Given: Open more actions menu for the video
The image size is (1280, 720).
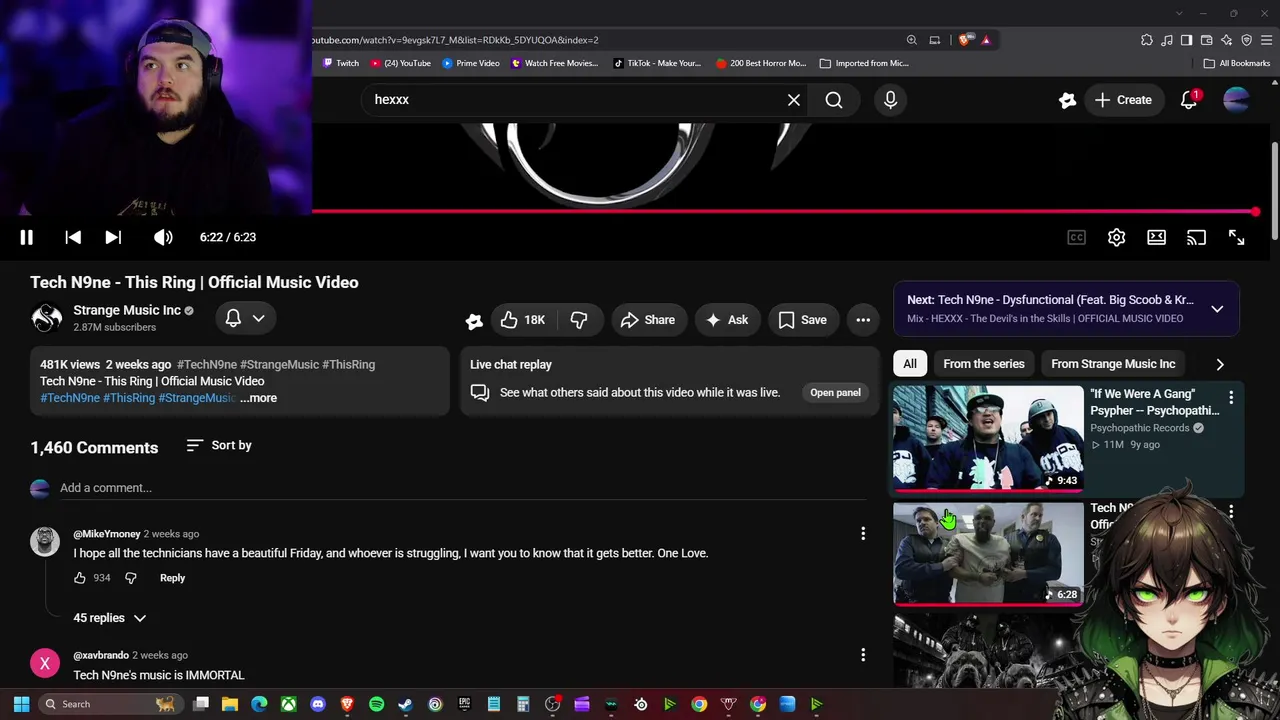Looking at the screenshot, I should tap(863, 320).
